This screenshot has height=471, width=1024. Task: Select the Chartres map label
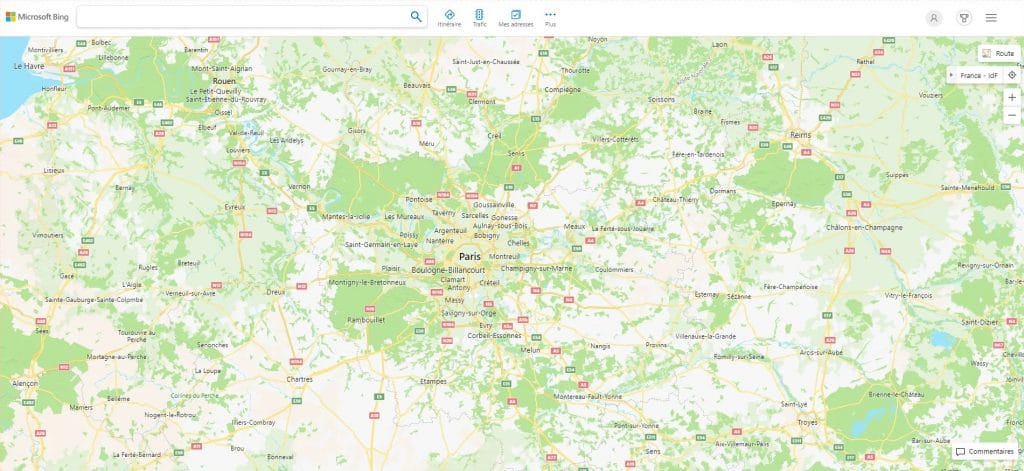tap(299, 379)
